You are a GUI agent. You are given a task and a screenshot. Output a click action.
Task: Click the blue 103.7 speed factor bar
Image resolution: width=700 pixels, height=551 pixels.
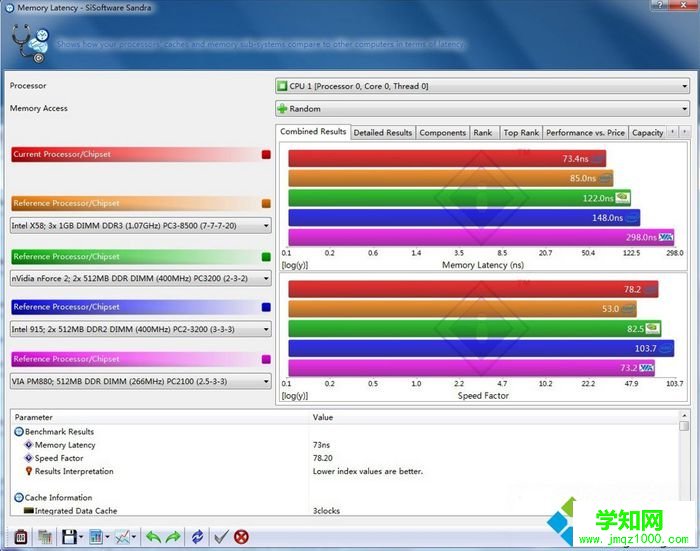(x=481, y=348)
